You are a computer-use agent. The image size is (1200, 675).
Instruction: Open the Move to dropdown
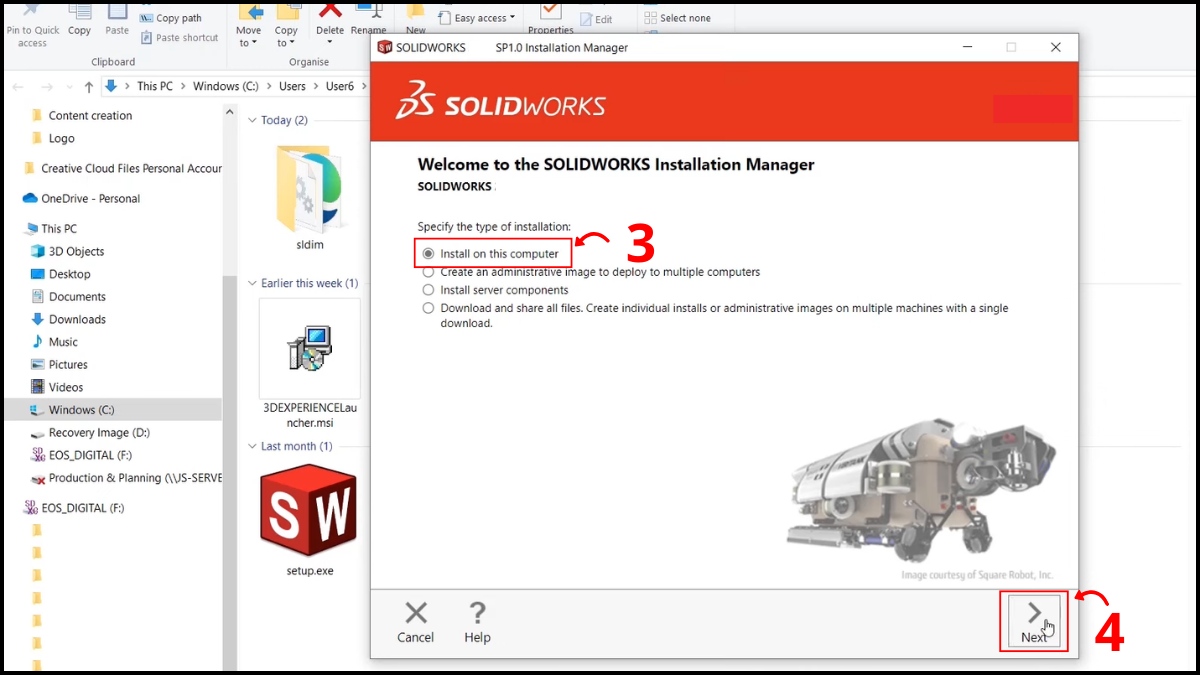[249, 25]
